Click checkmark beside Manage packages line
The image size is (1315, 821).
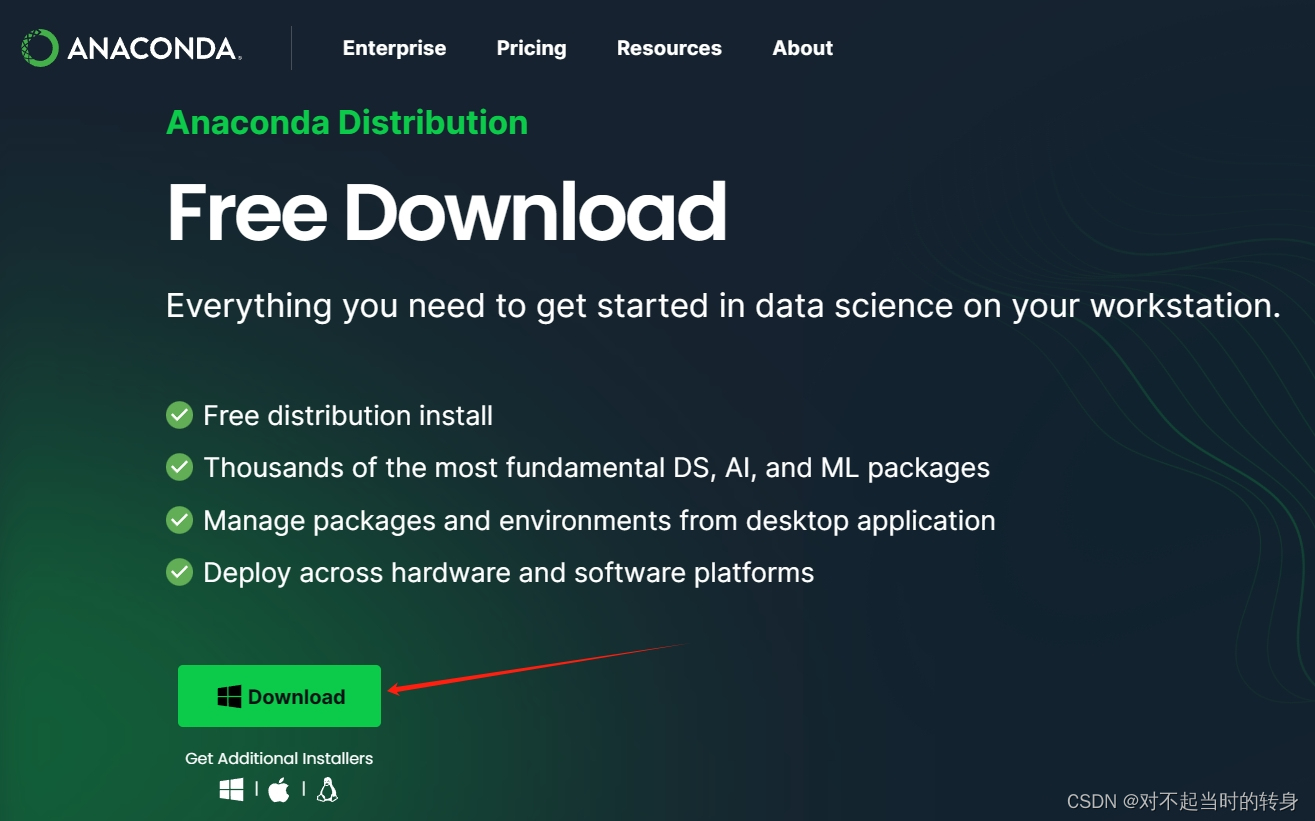tap(179, 520)
